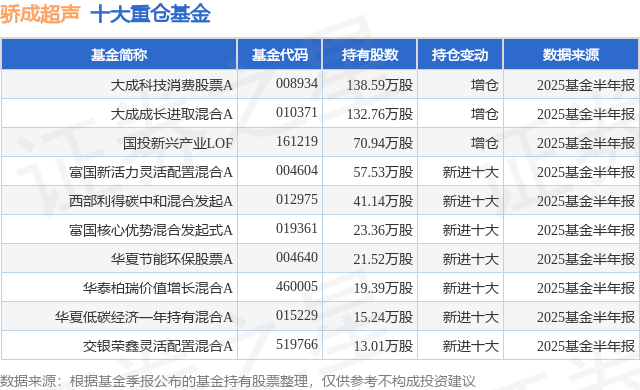Click the 持有股数 column header
This screenshot has height=390, width=640.
click(x=370, y=55)
